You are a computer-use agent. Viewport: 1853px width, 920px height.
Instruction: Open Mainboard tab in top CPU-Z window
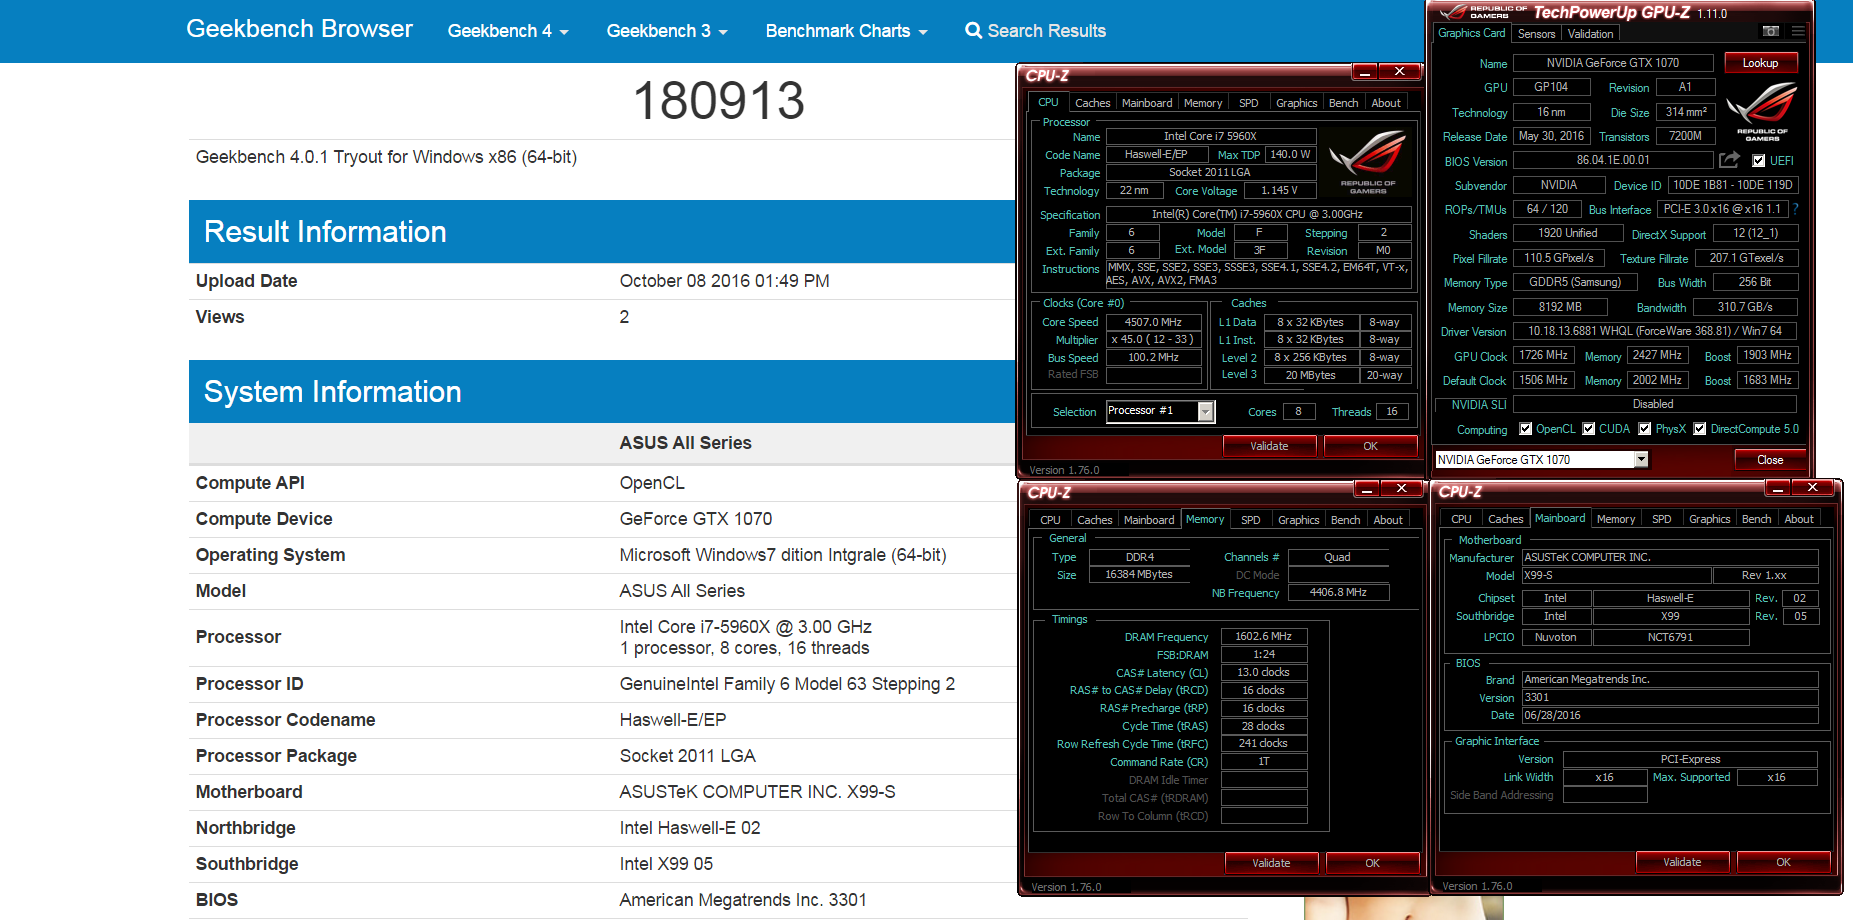(x=1147, y=103)
